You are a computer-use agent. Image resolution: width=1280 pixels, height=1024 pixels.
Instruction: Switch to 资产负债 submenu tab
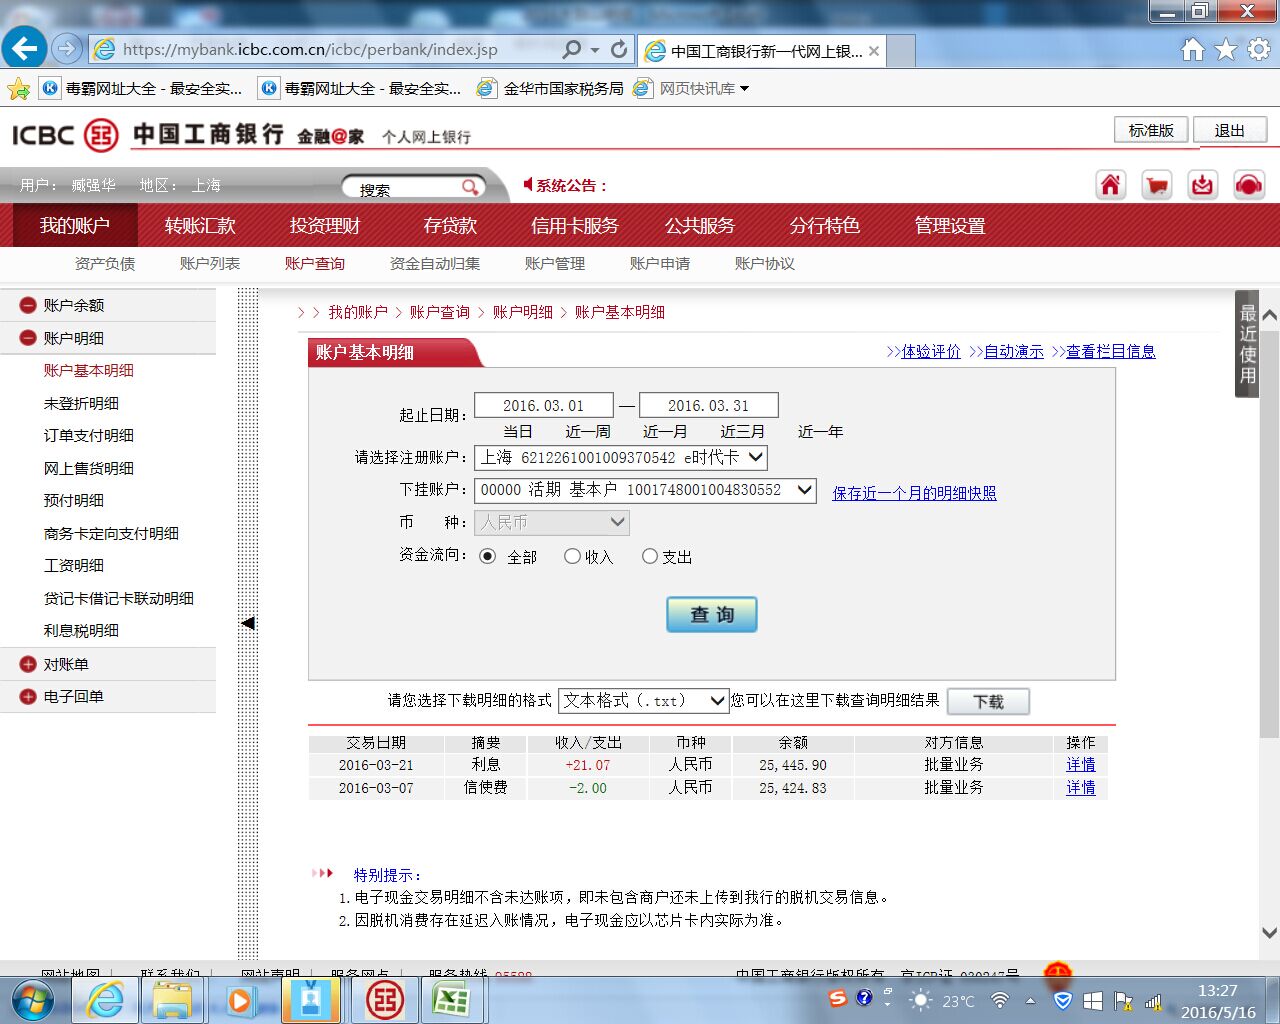click(x=105, y=263)
